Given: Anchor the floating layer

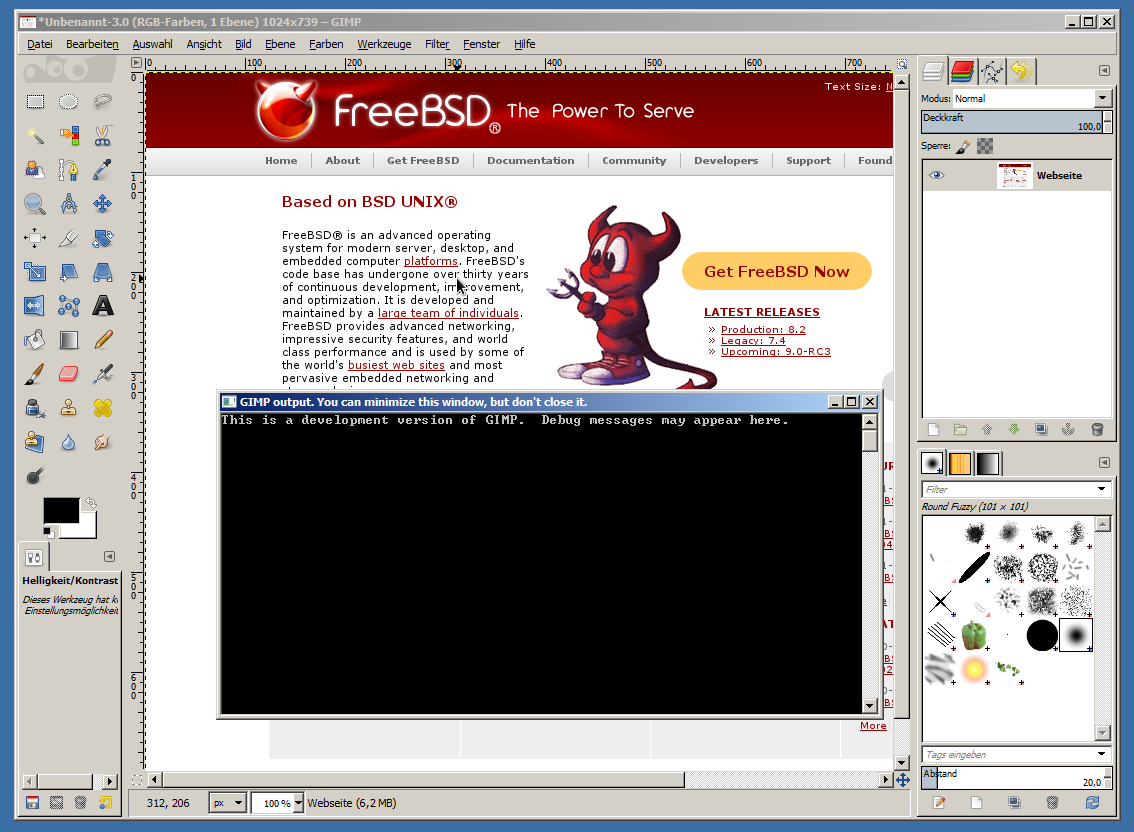Looking at the screenshot, I should click(1068, 430).
